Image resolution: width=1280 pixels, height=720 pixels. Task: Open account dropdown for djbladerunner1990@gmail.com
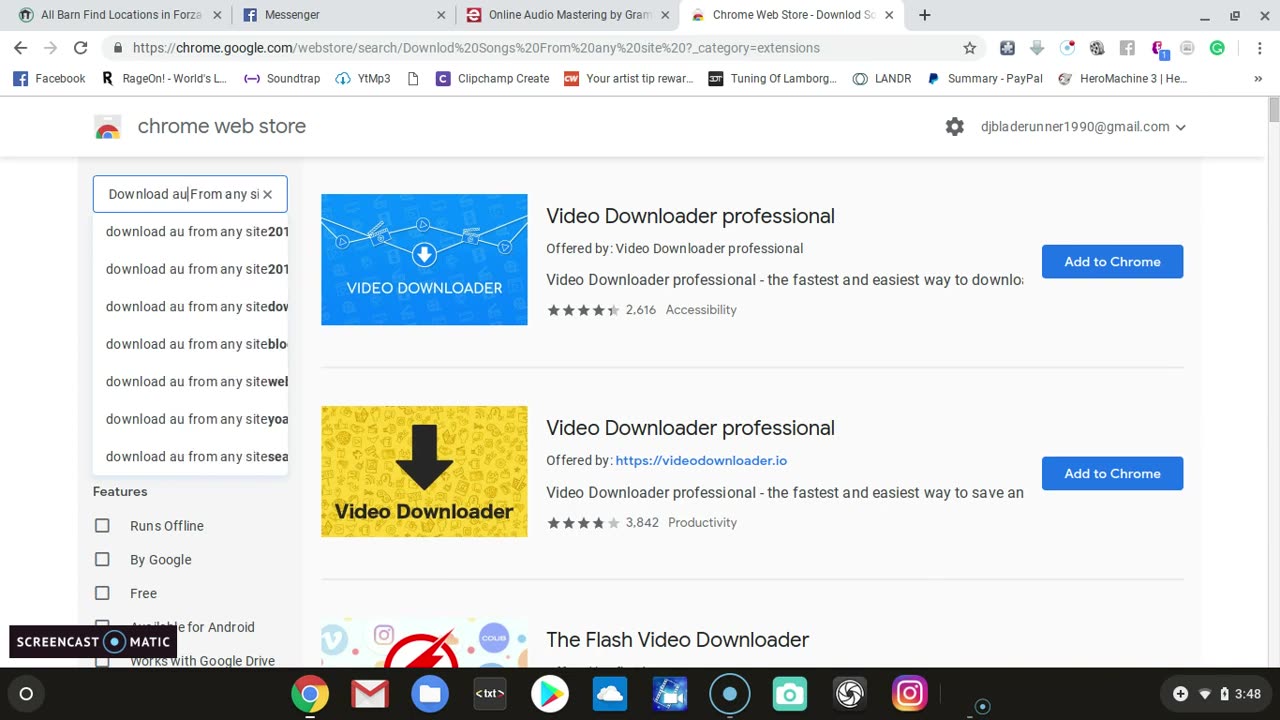click(x=1083, y=127)
